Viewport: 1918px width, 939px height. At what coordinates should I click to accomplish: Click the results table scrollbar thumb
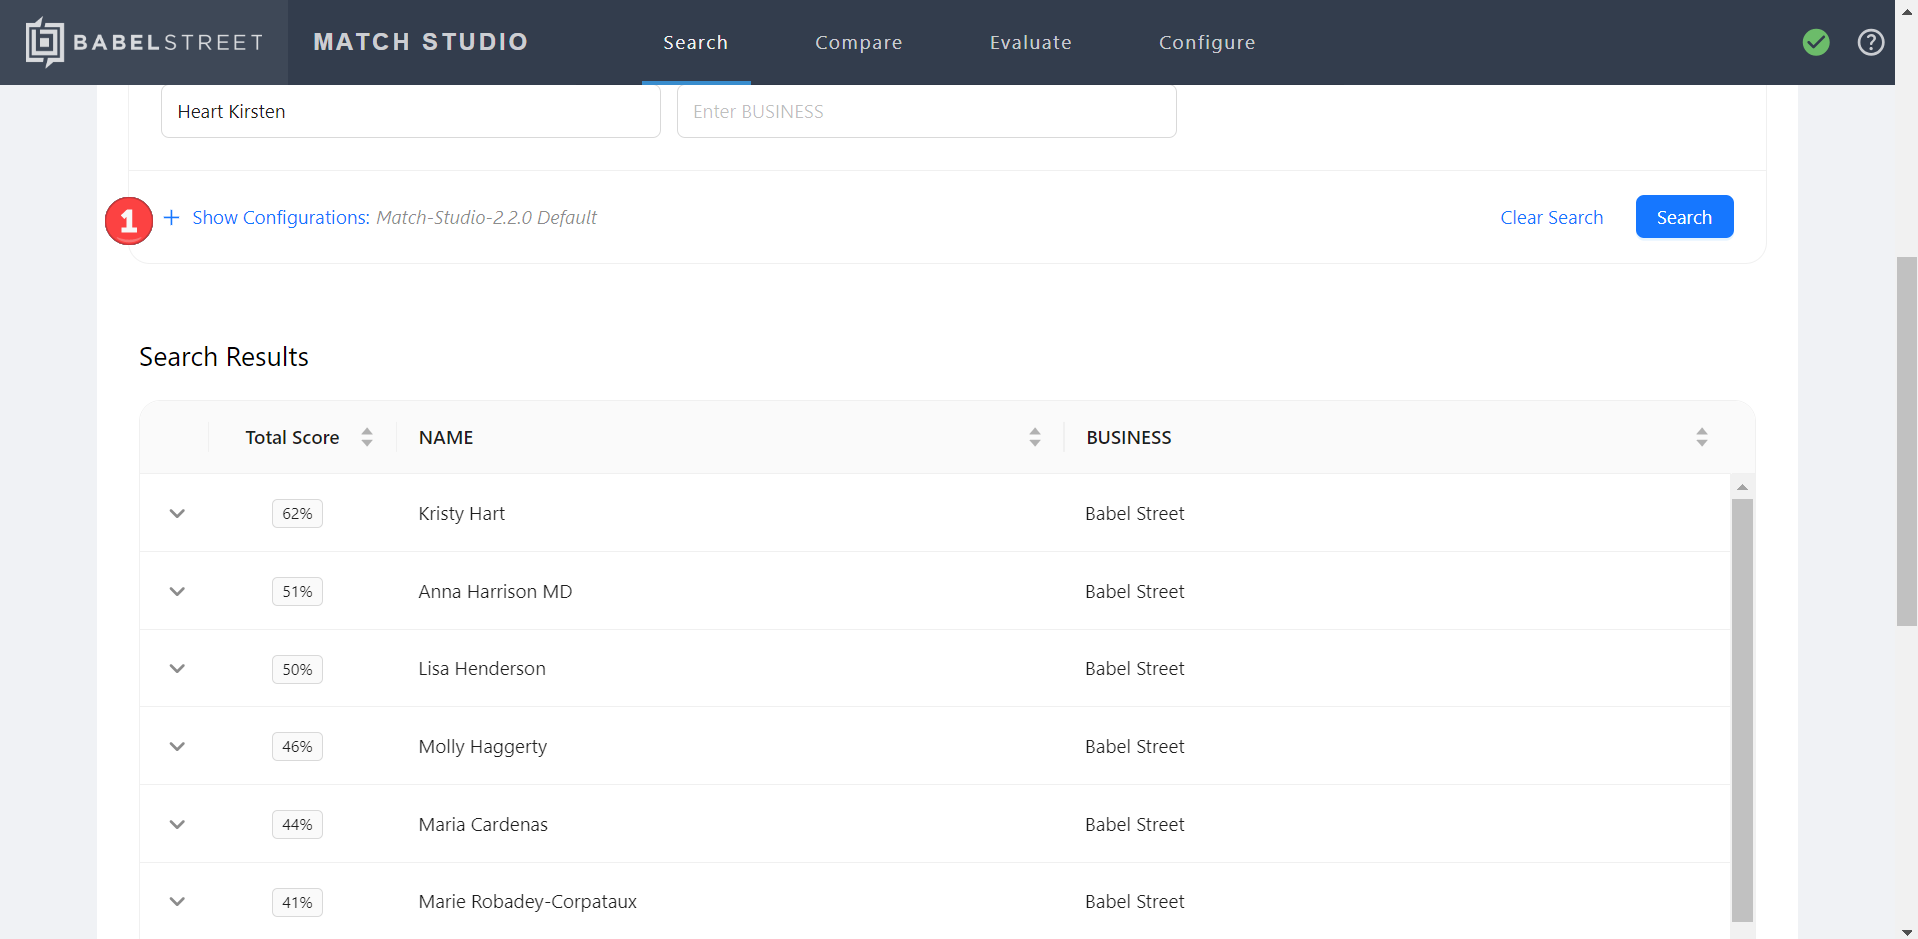(x=1742, y=710)
